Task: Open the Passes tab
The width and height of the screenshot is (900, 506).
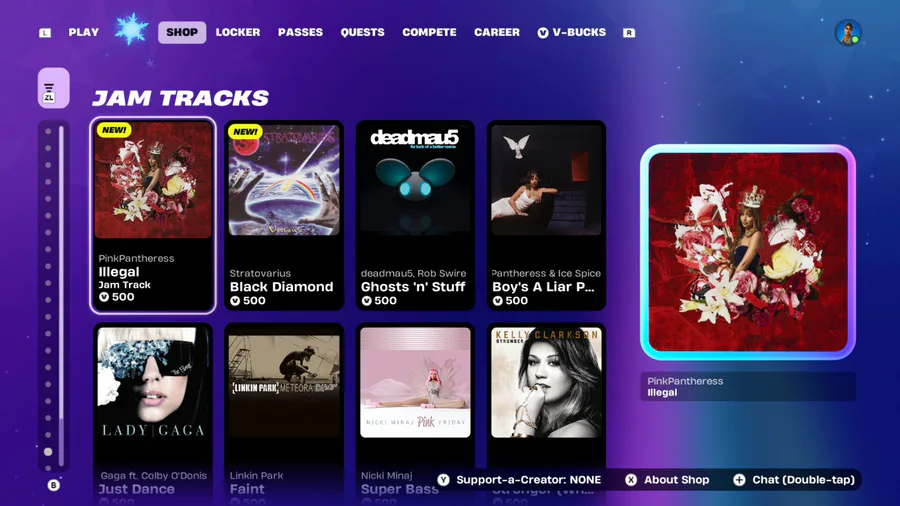Action: (300, 33)
